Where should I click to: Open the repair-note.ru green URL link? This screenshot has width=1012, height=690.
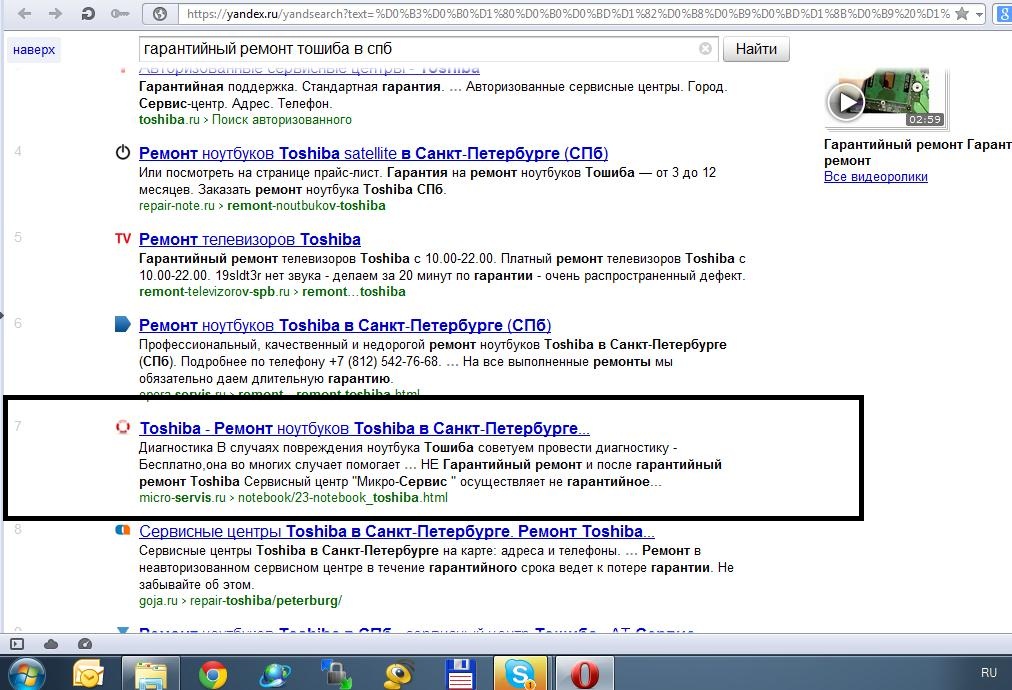coord(262,206)
